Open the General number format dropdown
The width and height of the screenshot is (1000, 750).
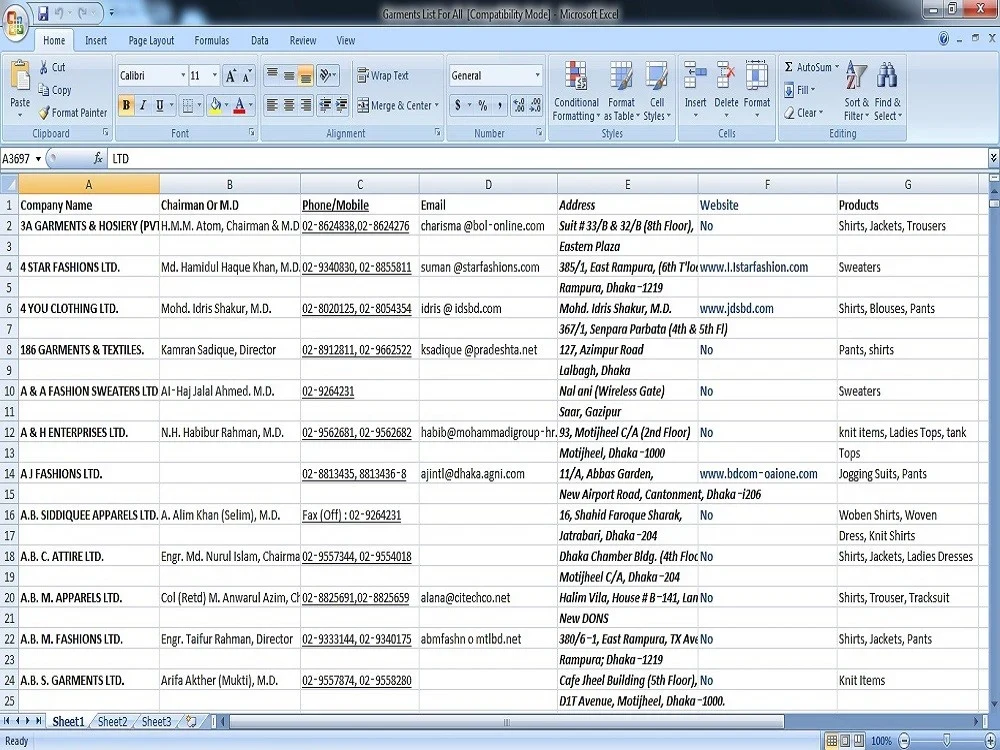[537, 76]
